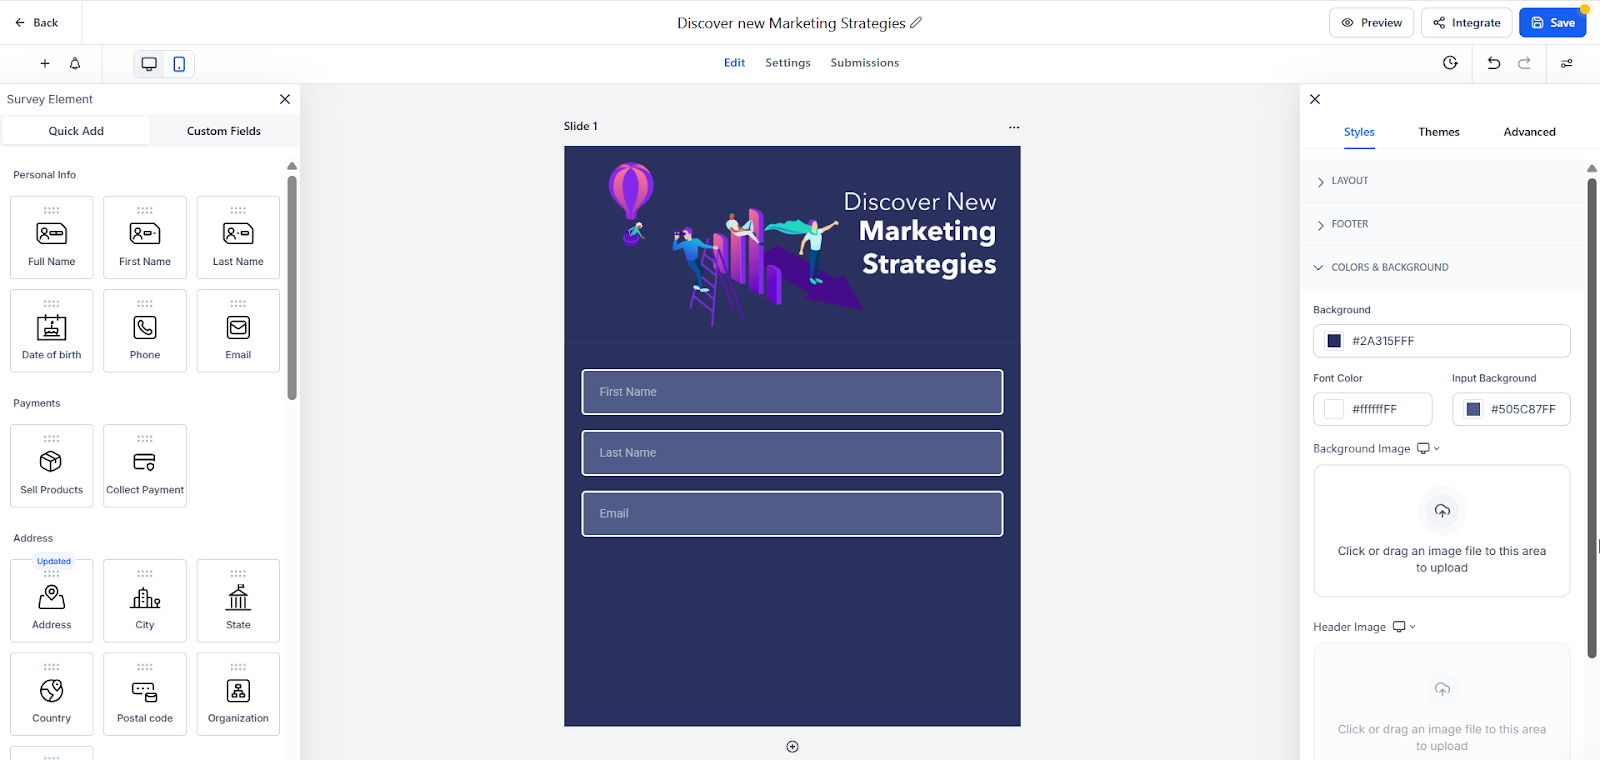1600x760 pixels.
Task: Open Background Image device dropdown
Action: 1428,449
